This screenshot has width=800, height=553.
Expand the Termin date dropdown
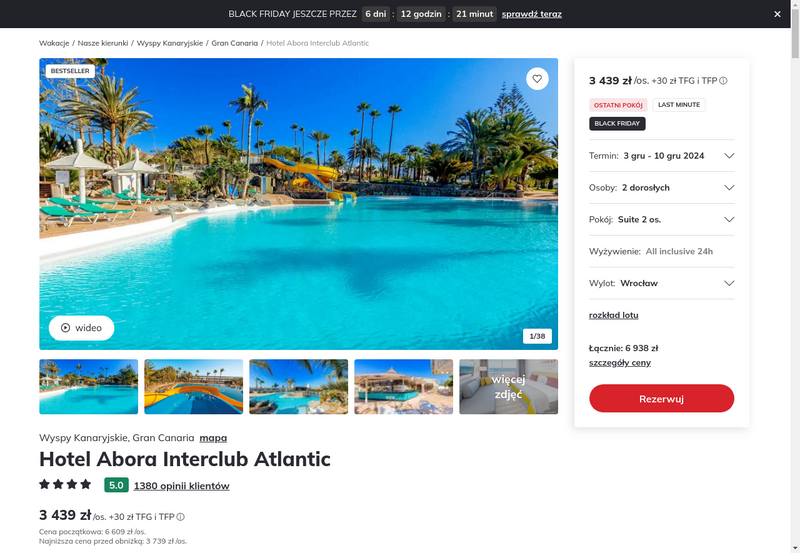[x=661, y=156]
